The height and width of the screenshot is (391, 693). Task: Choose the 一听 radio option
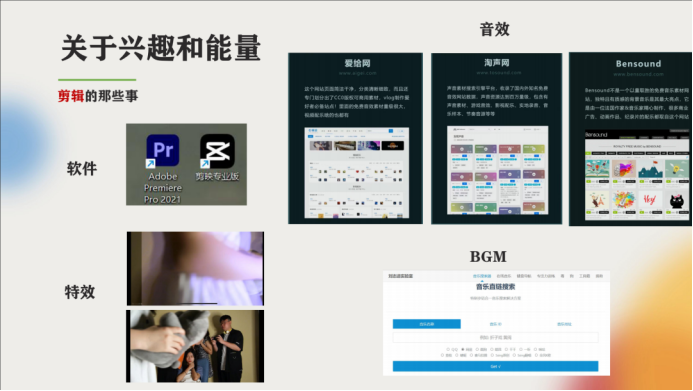525,349
